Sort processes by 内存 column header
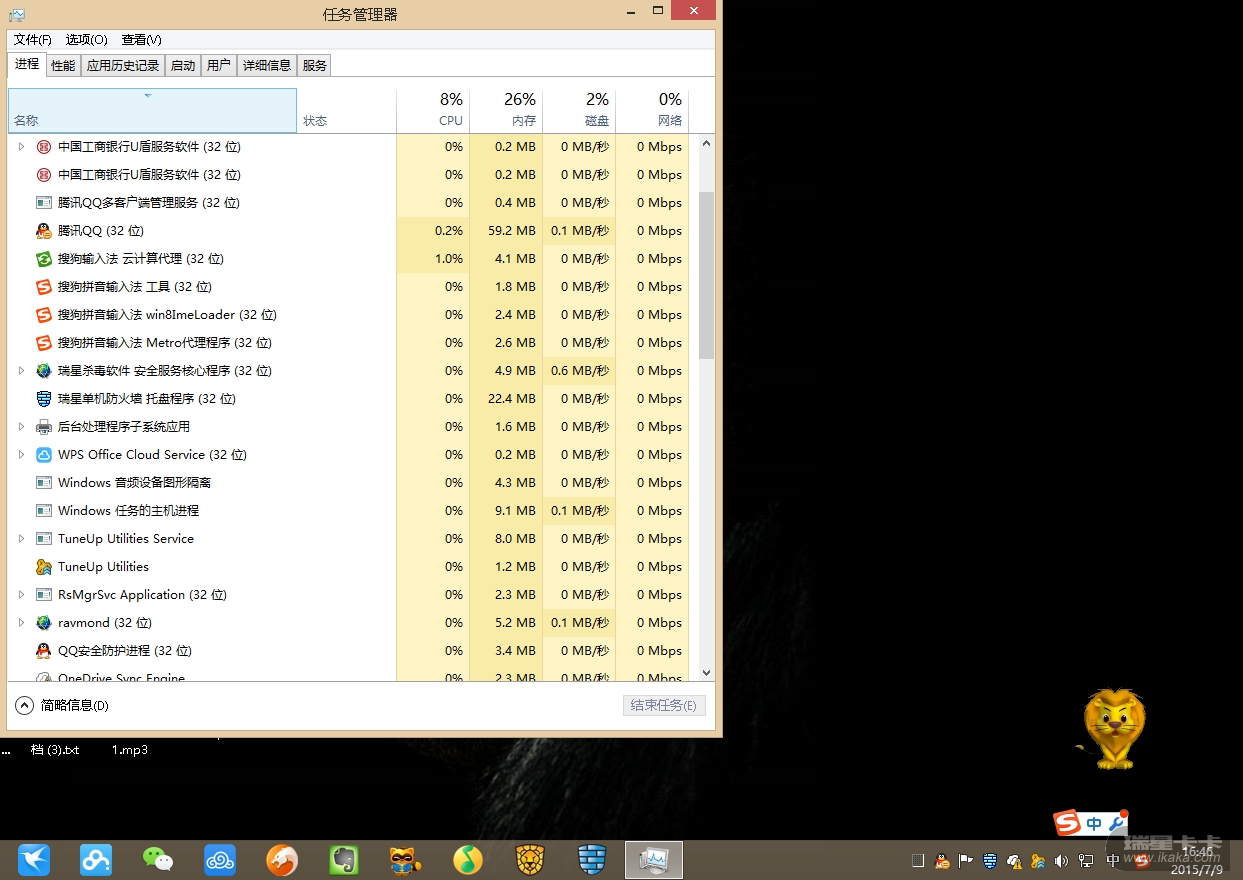 pos(506,110)
